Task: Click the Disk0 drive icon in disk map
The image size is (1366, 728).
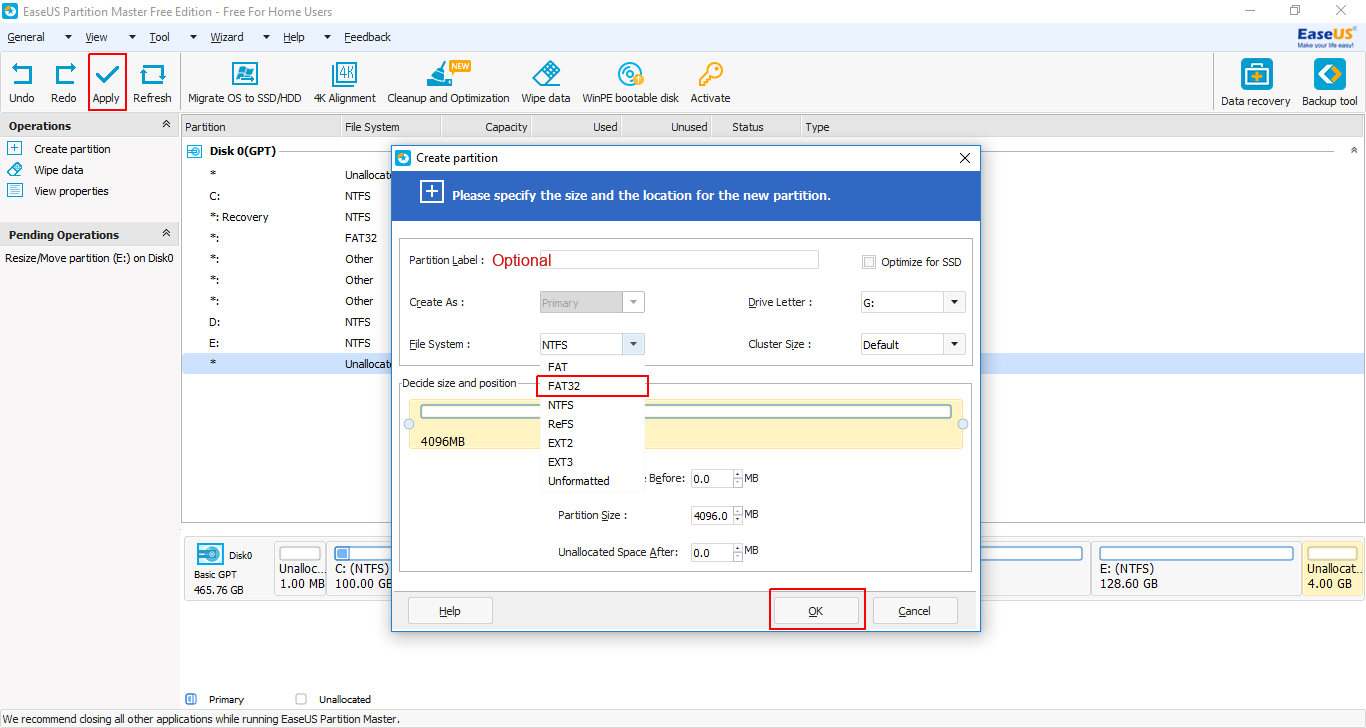Action: click(x=210, y=555)
